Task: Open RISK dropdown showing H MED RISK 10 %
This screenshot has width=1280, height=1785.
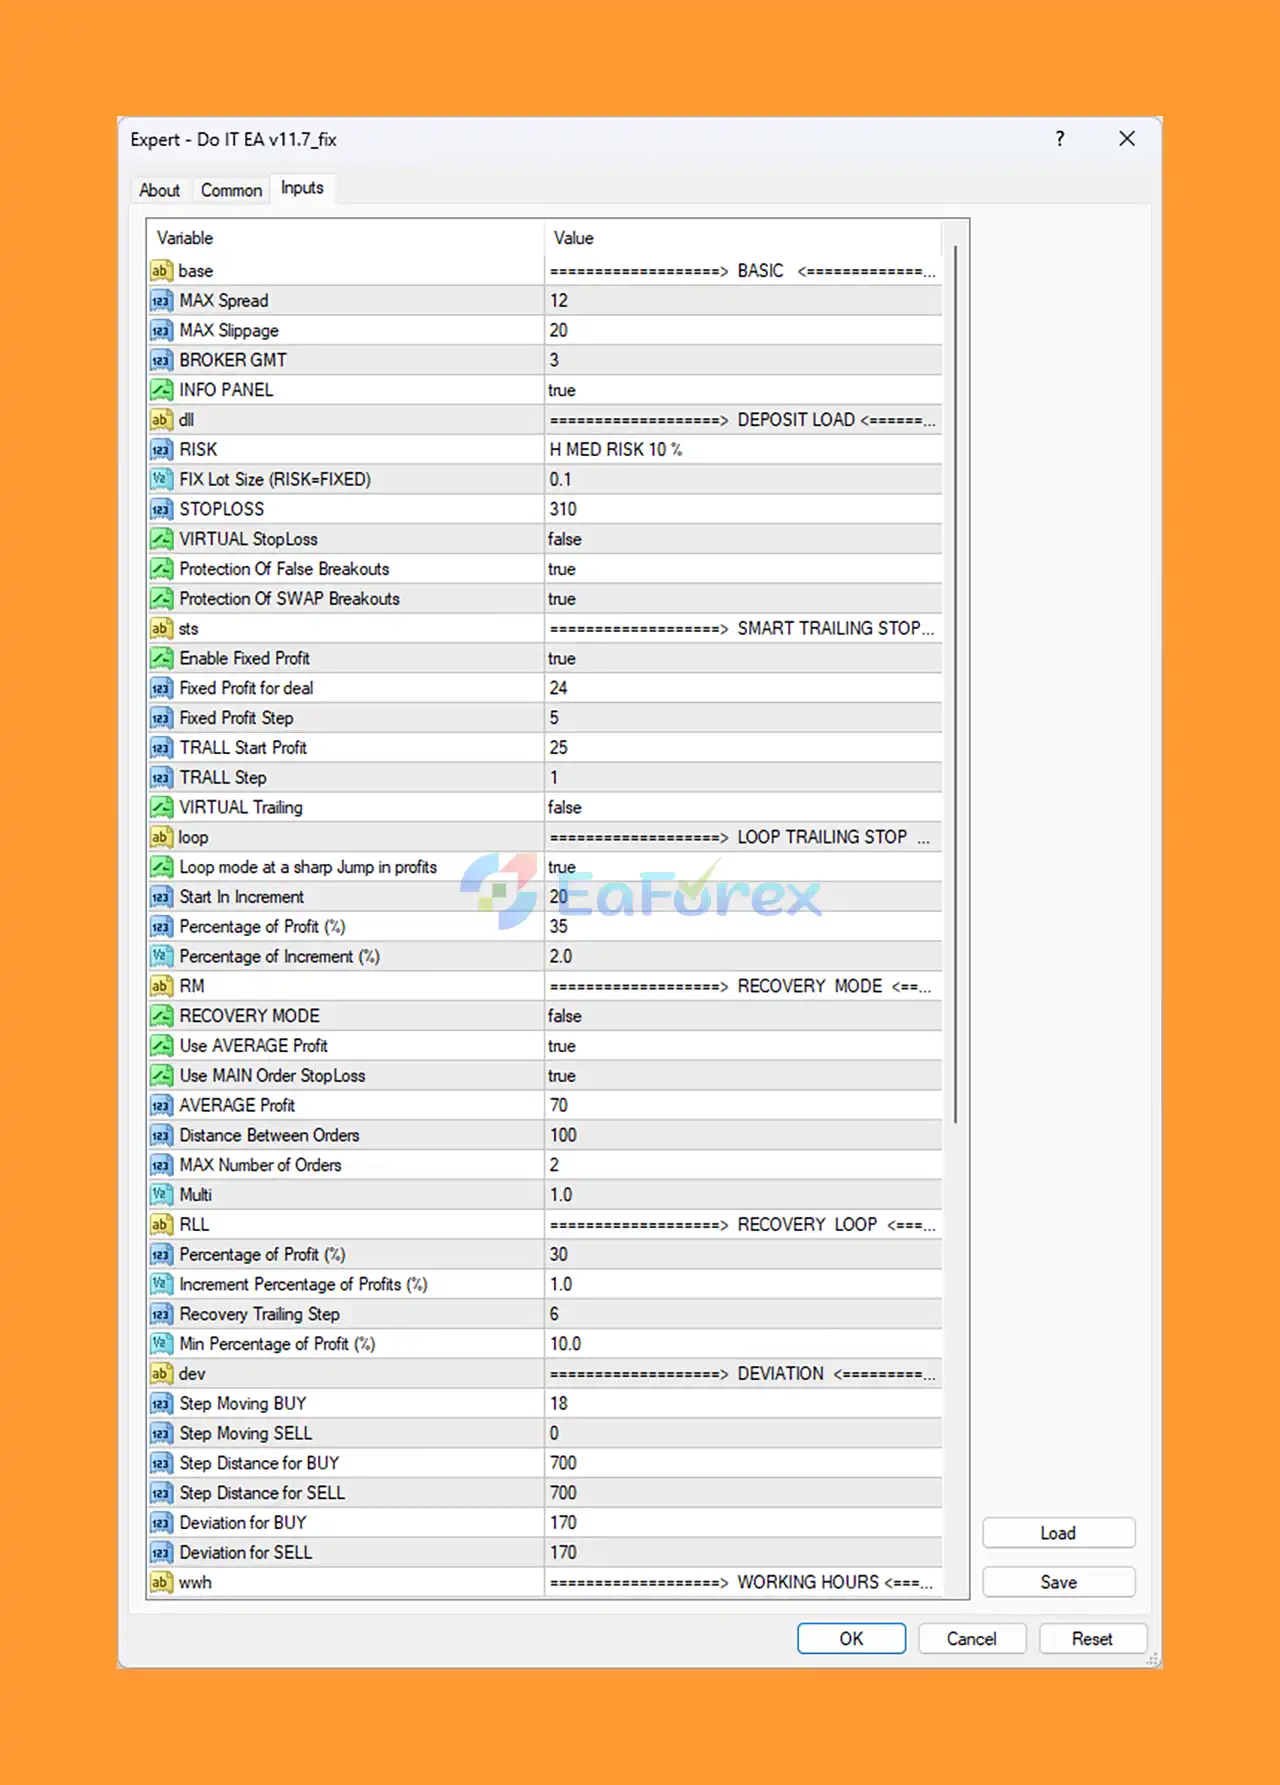Action: 743,450
